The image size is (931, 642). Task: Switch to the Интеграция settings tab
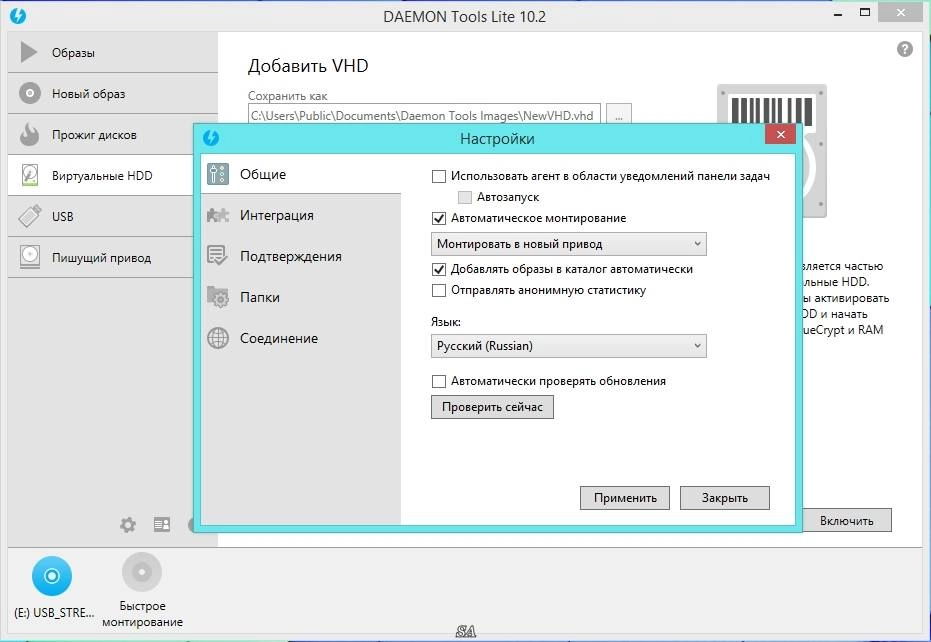[x=301, y=215]
